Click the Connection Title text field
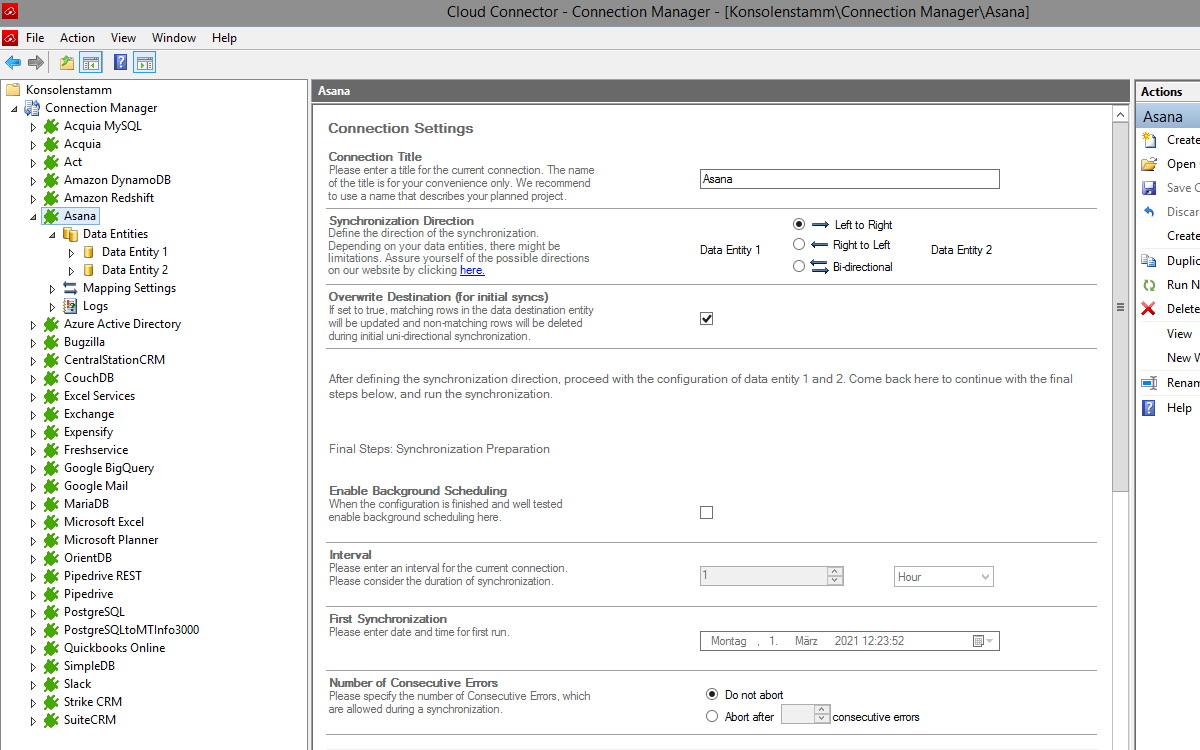Image resolution: width=1200 pixels, height=750 pixels. (x=849, y=179)
